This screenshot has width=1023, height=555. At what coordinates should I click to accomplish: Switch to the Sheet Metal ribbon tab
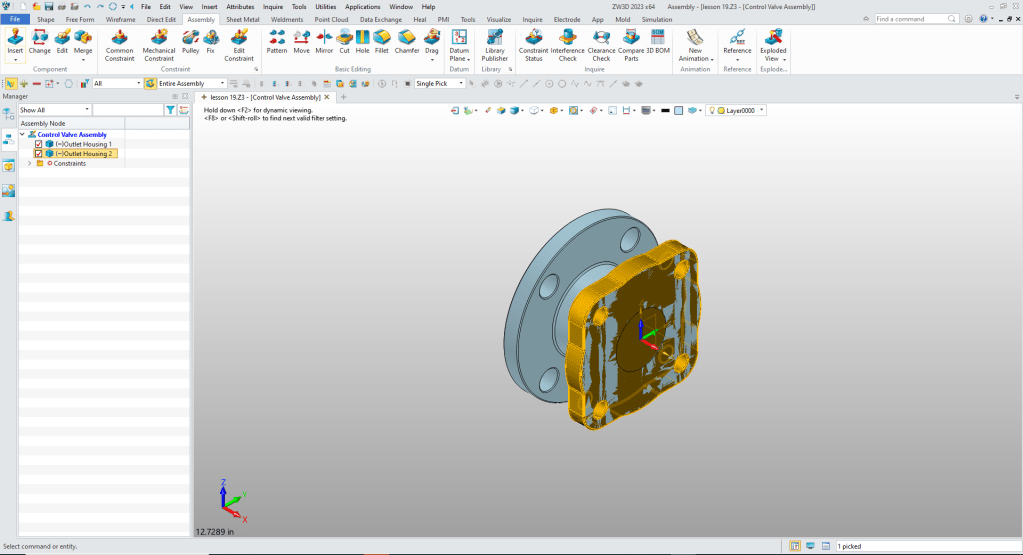tap(242, 19)
